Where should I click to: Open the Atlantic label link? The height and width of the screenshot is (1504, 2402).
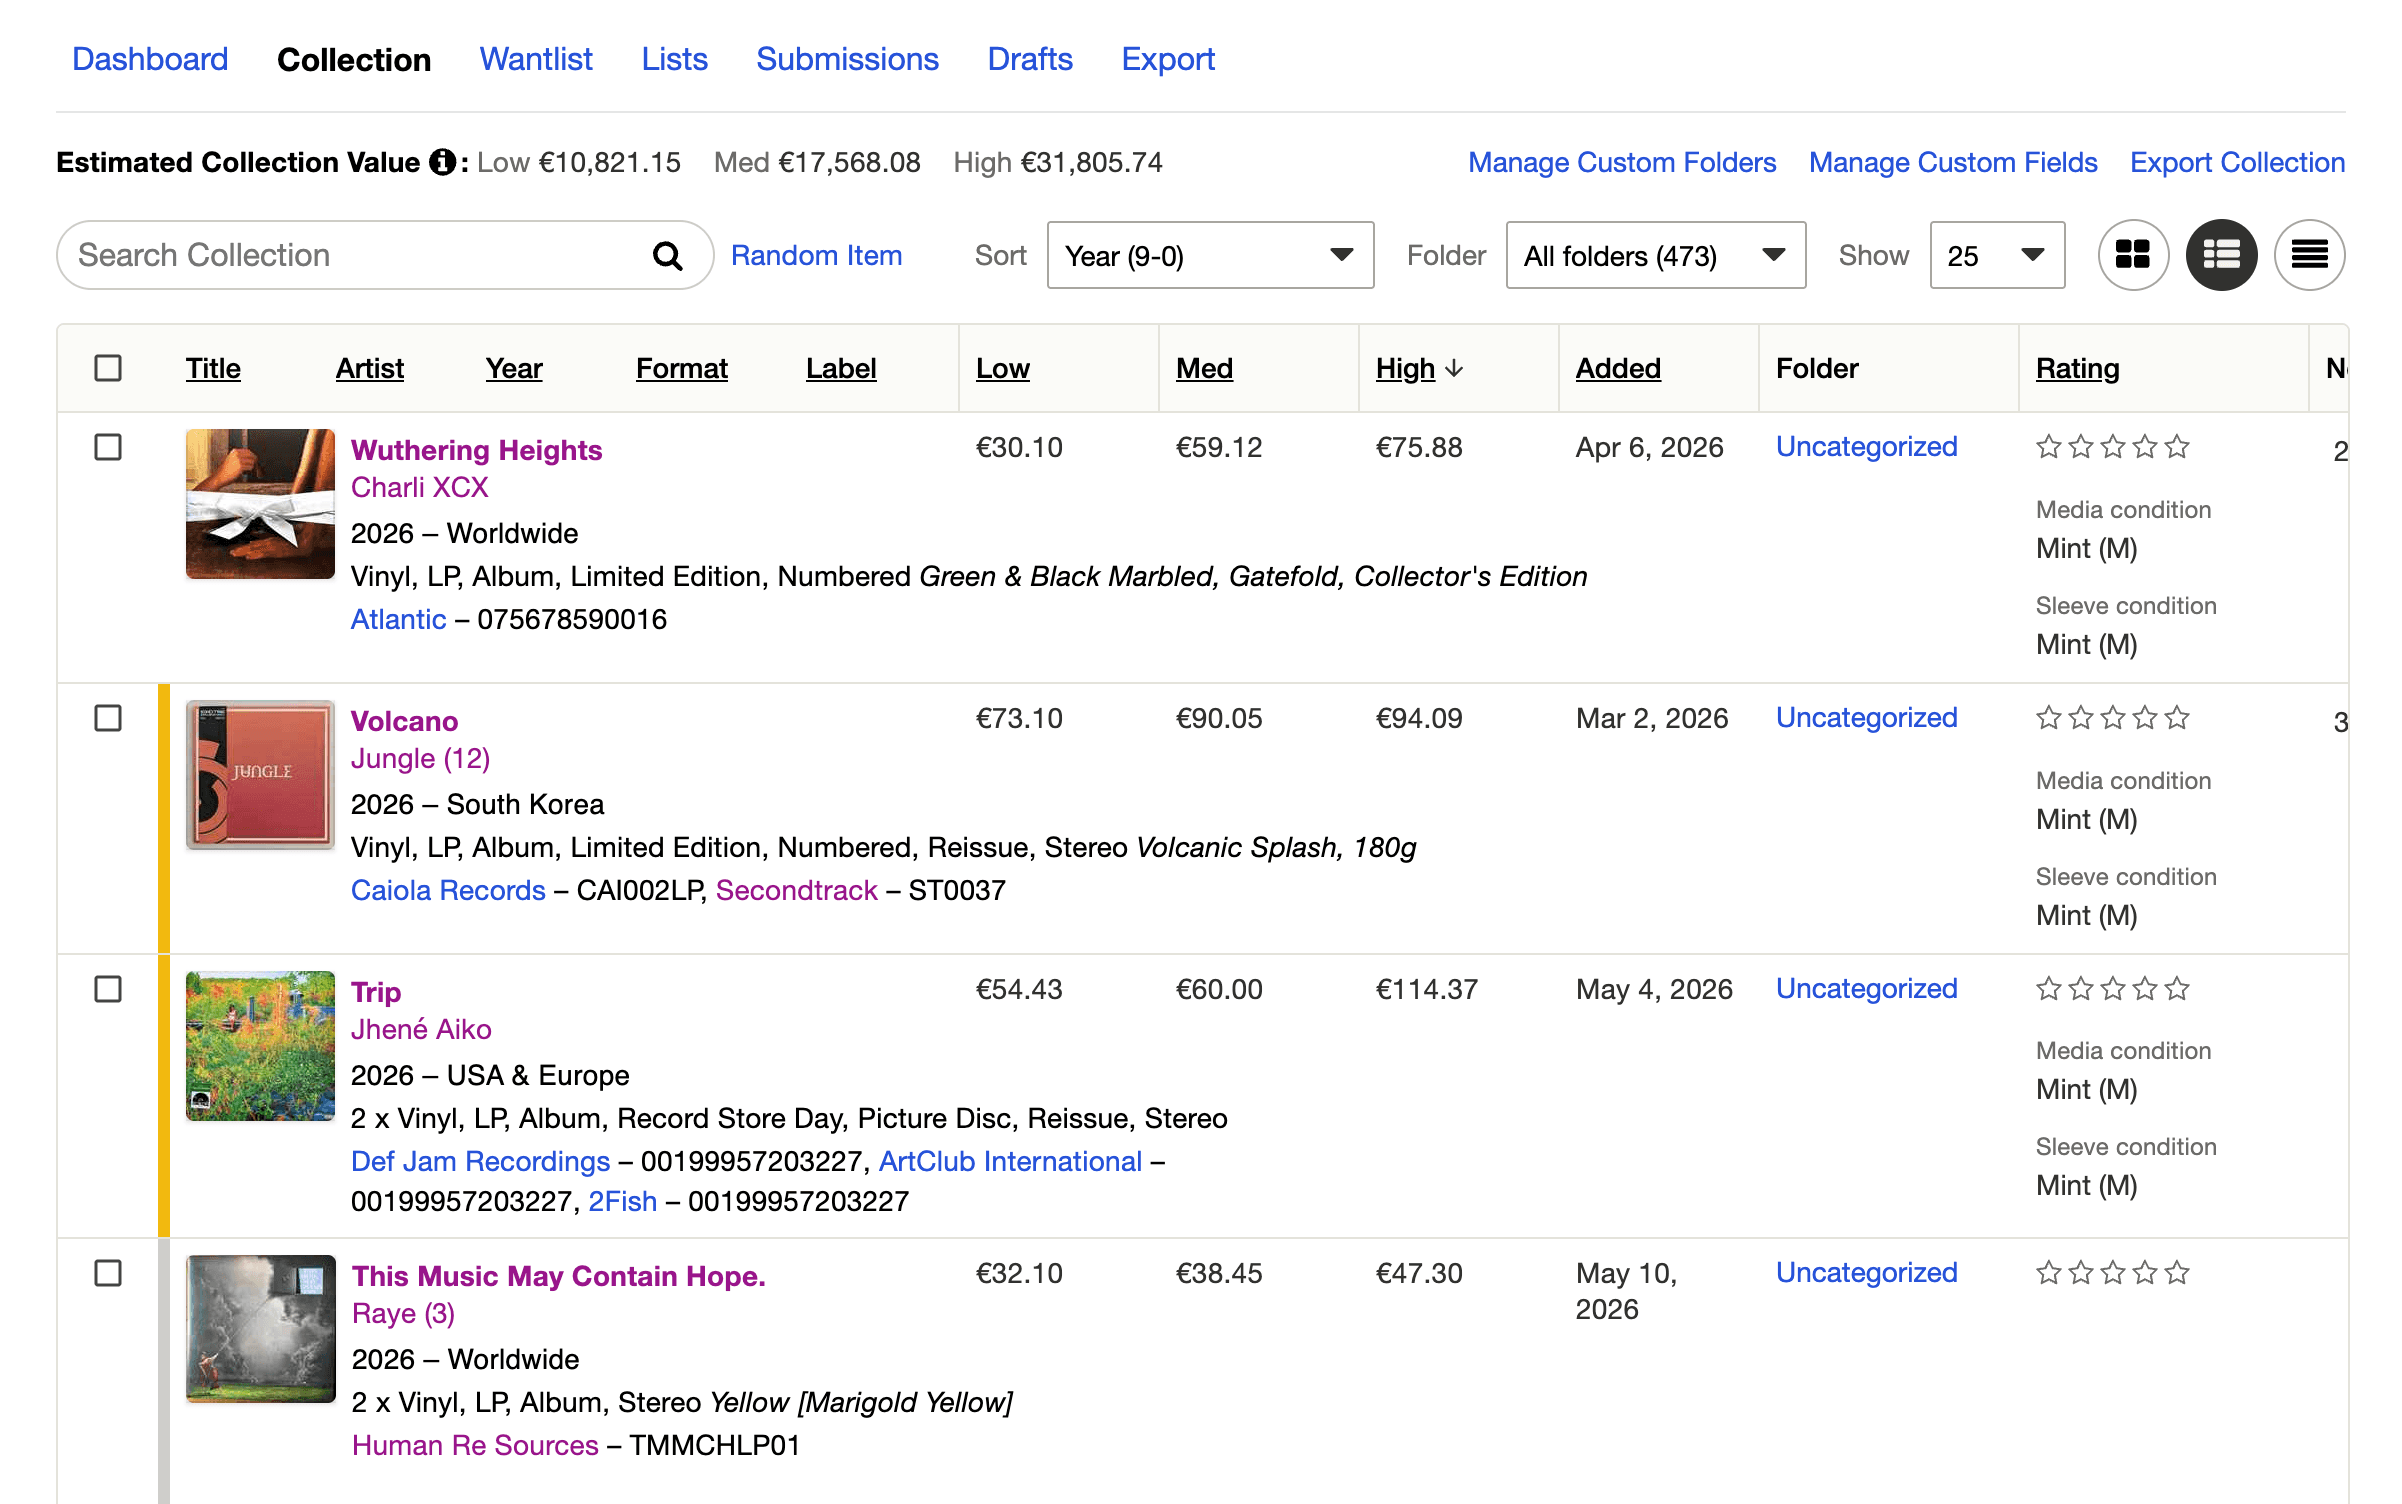click(398, 620)
